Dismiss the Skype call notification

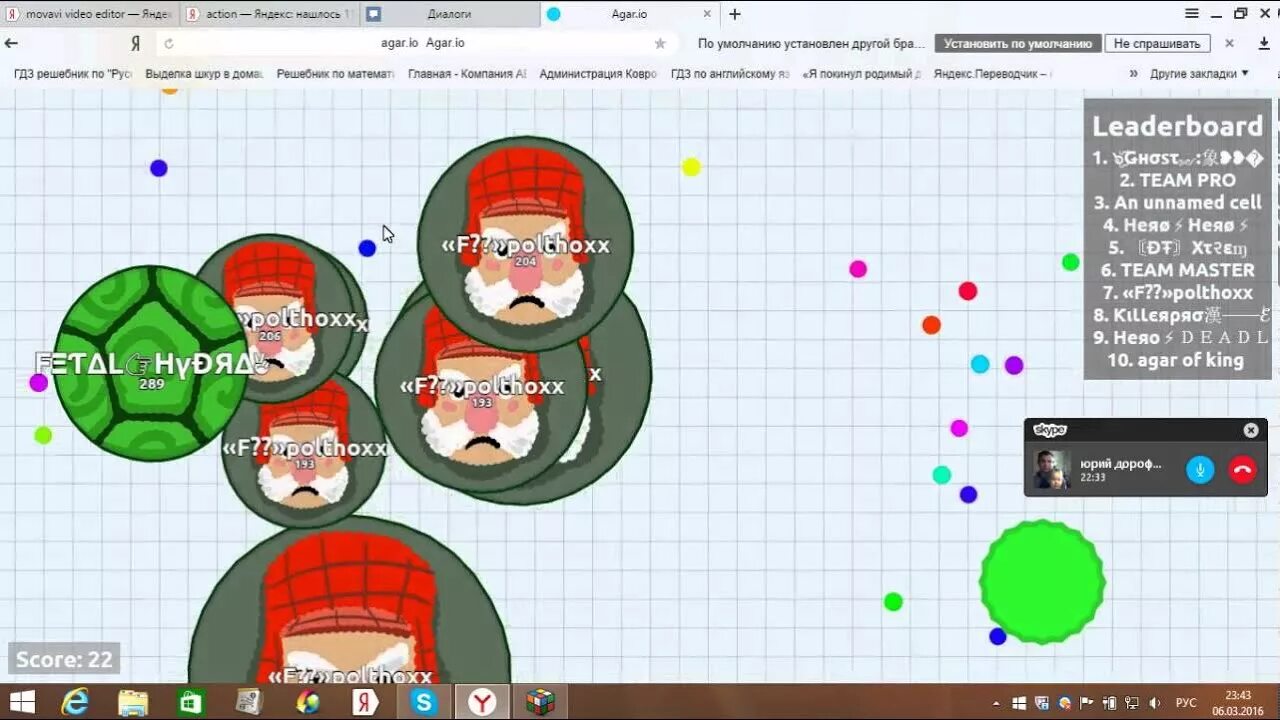(x=1251, y=430)
